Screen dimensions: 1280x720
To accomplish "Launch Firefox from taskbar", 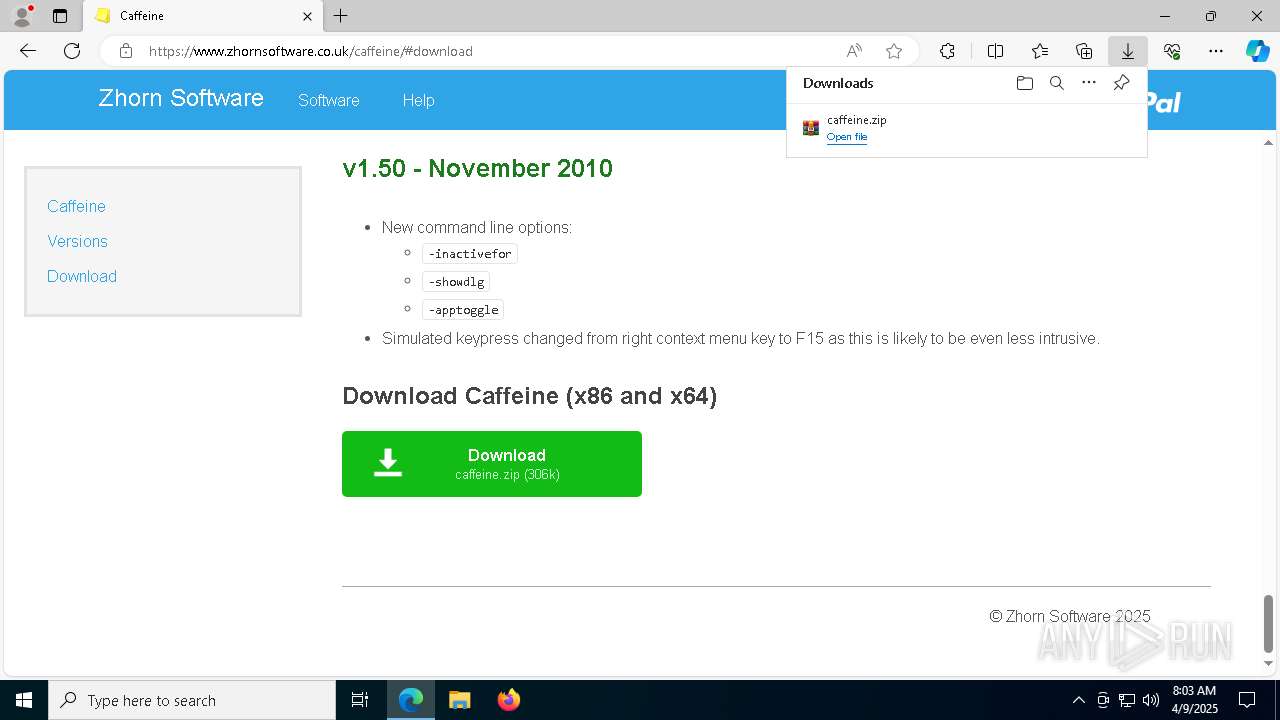I will click(509, 700).
